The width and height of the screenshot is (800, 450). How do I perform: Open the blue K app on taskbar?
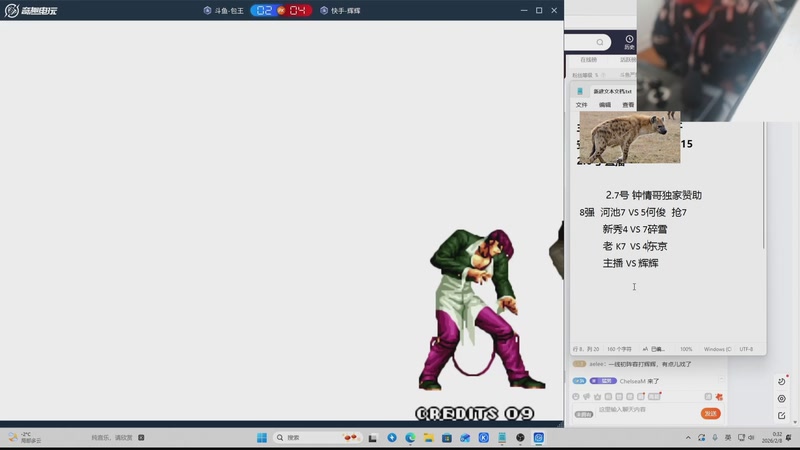coord(484,438)
